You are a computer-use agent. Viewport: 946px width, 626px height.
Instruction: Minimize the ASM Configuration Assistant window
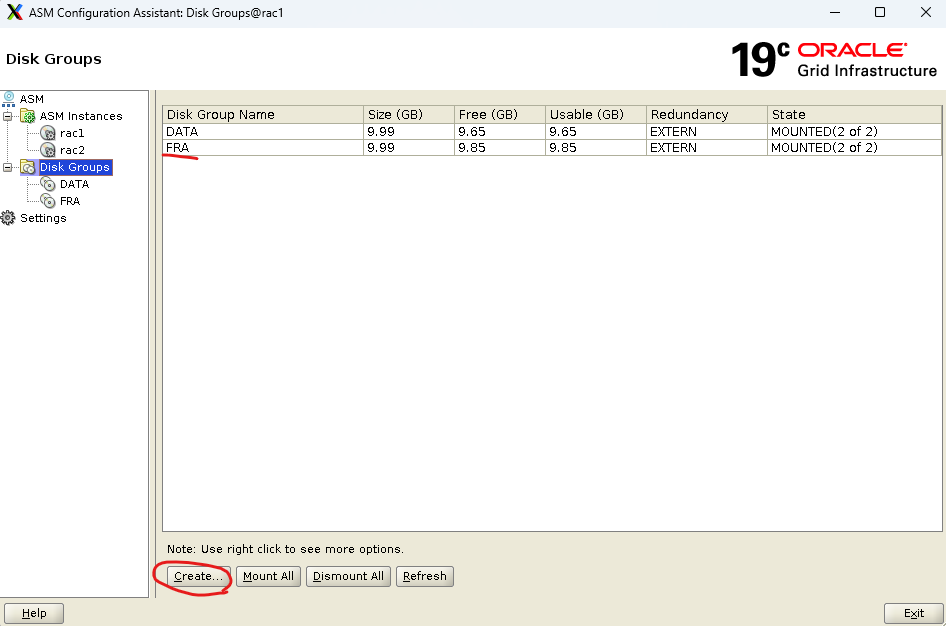pyautogui.click(x=835, y=12)
